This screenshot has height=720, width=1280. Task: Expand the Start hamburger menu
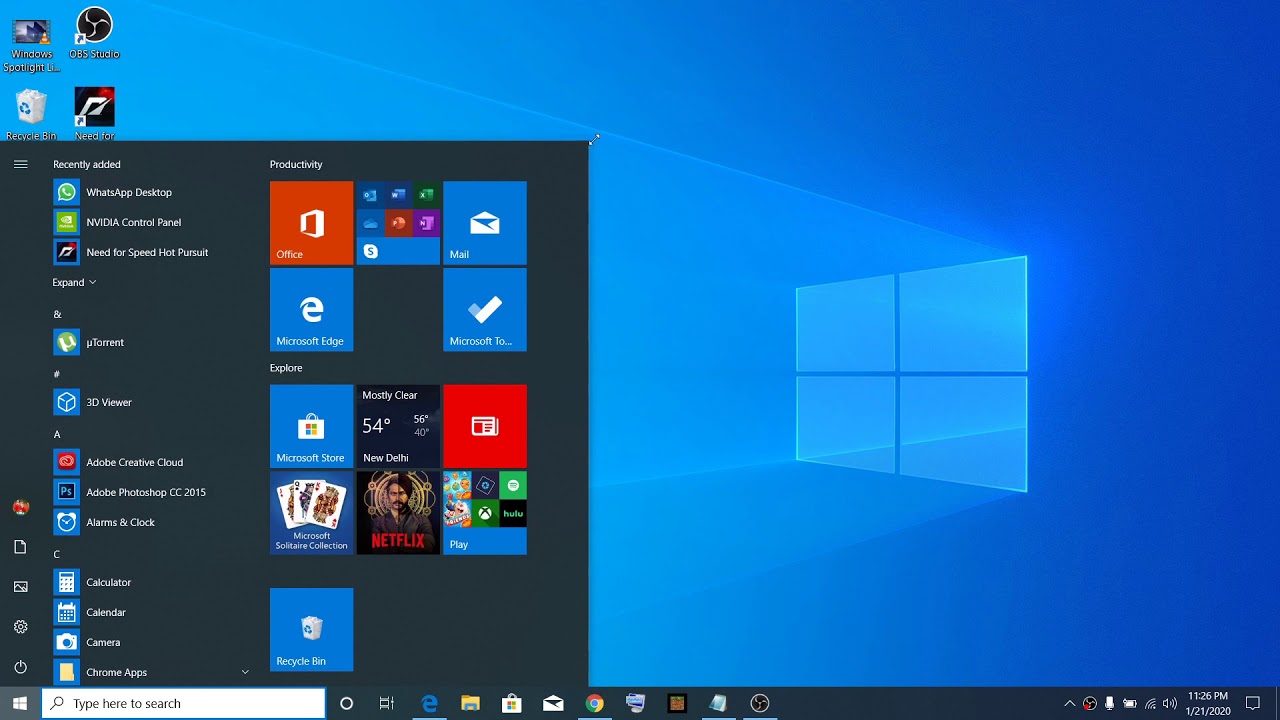20,164
